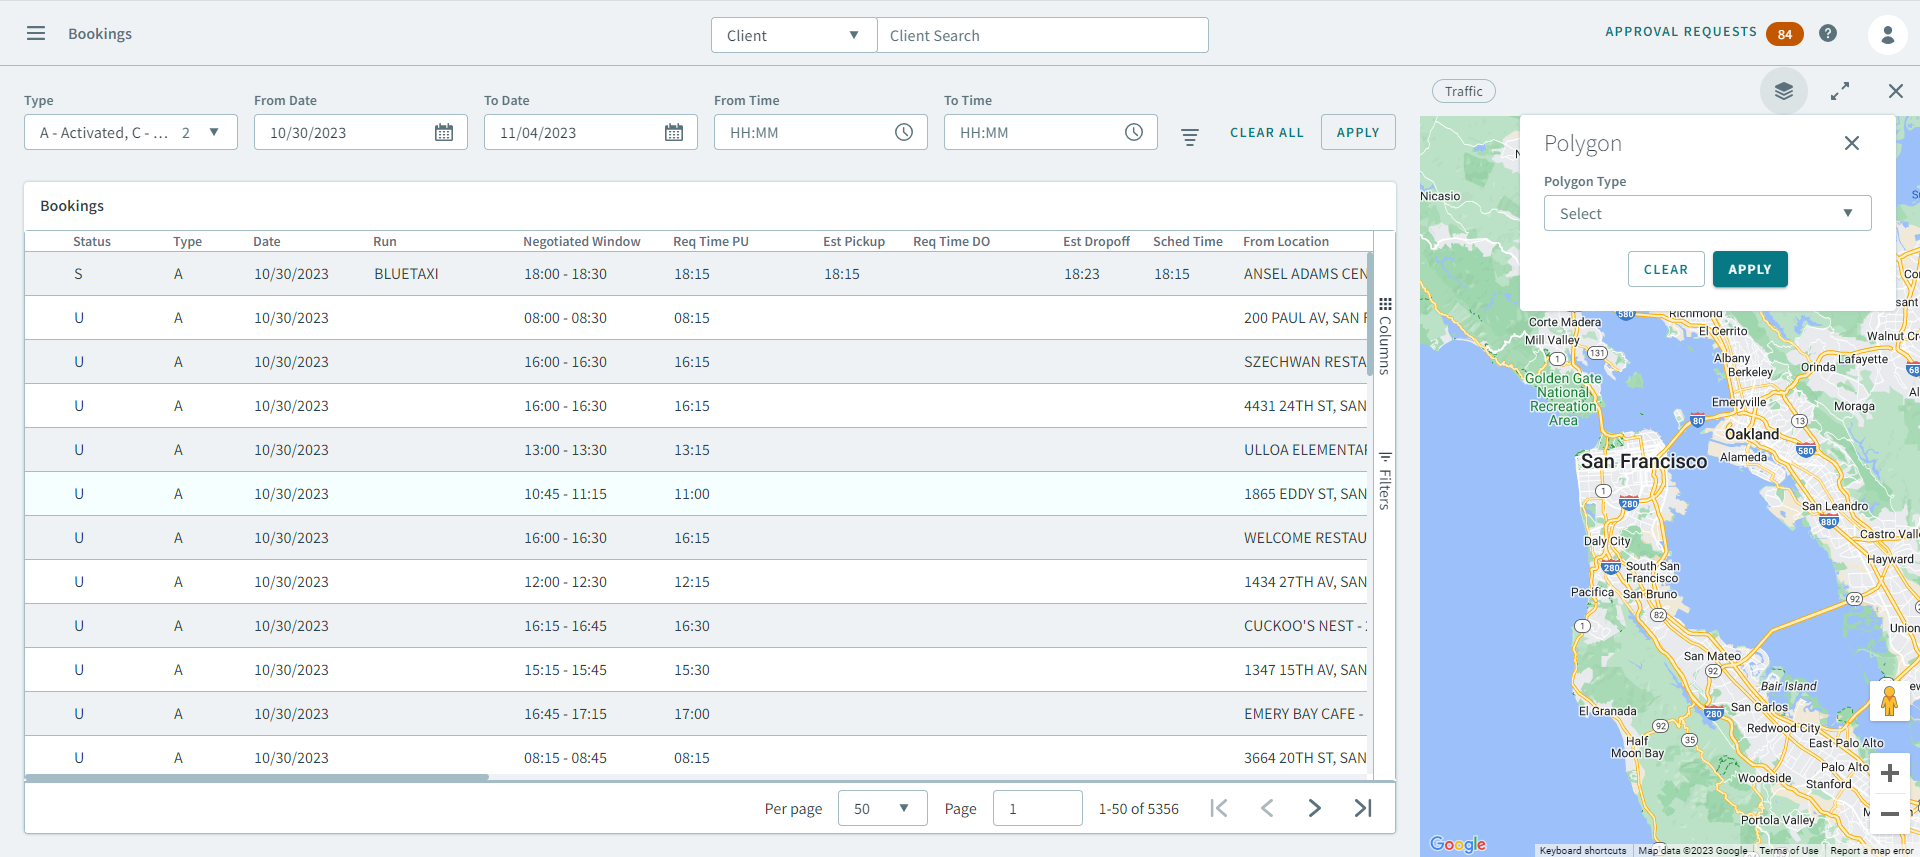
Task: Open the To Time clock picker
Action: coord(1133,133)
